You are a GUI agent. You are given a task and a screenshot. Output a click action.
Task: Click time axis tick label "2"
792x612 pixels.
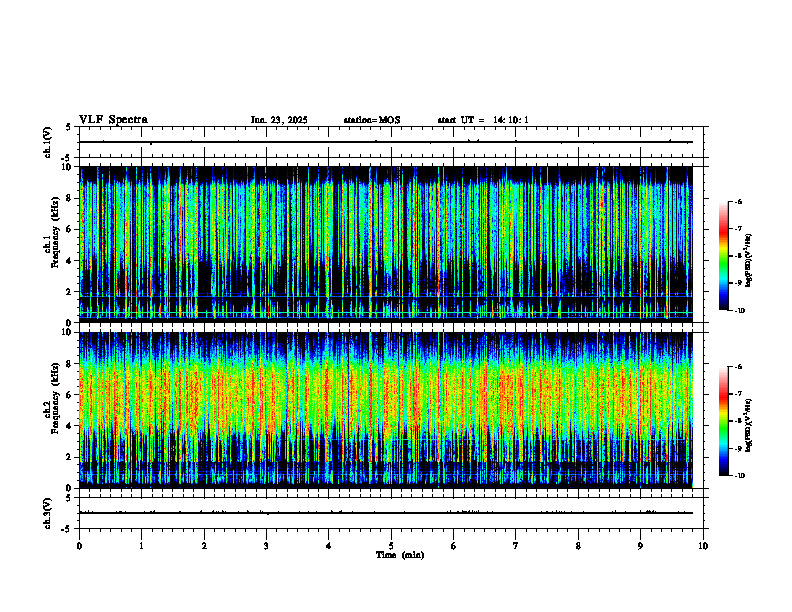tap(204, 546)
